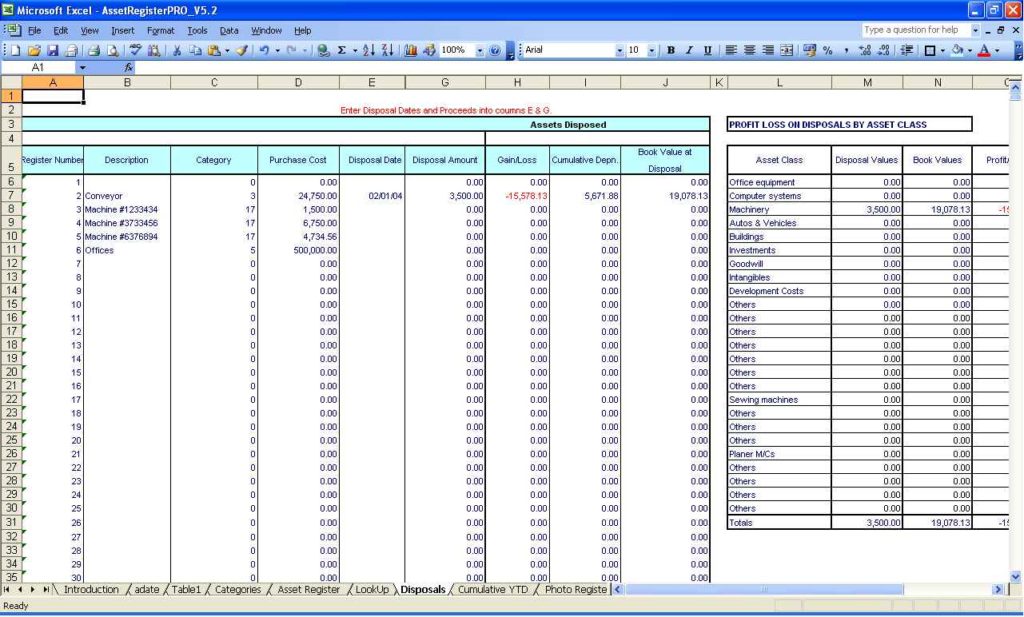This screenshot has height=617, width=1024.
Task: Toggle Italic formatting
Action: point(689,50)
